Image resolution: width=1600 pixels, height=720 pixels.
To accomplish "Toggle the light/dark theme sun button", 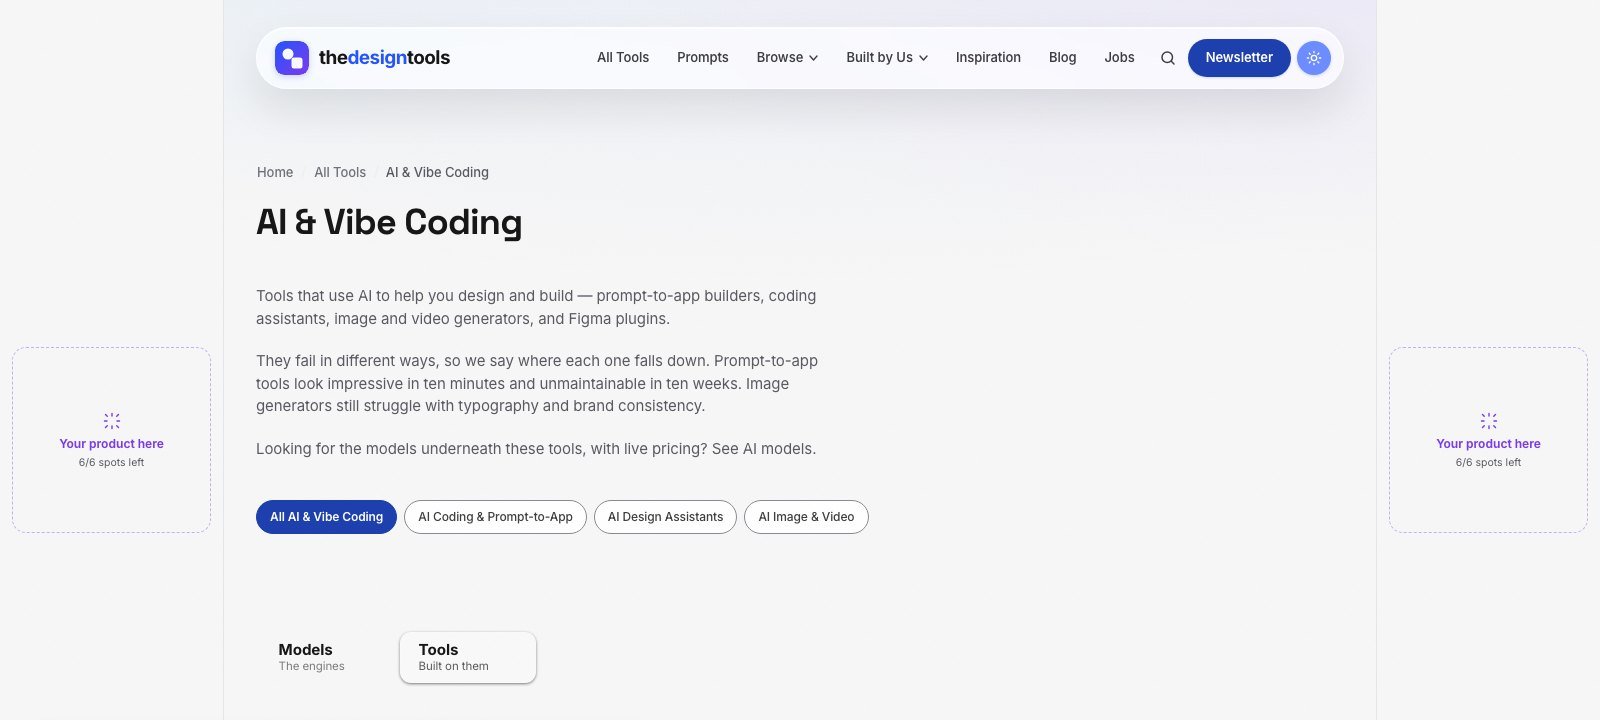I will [x=1314, y=58].
